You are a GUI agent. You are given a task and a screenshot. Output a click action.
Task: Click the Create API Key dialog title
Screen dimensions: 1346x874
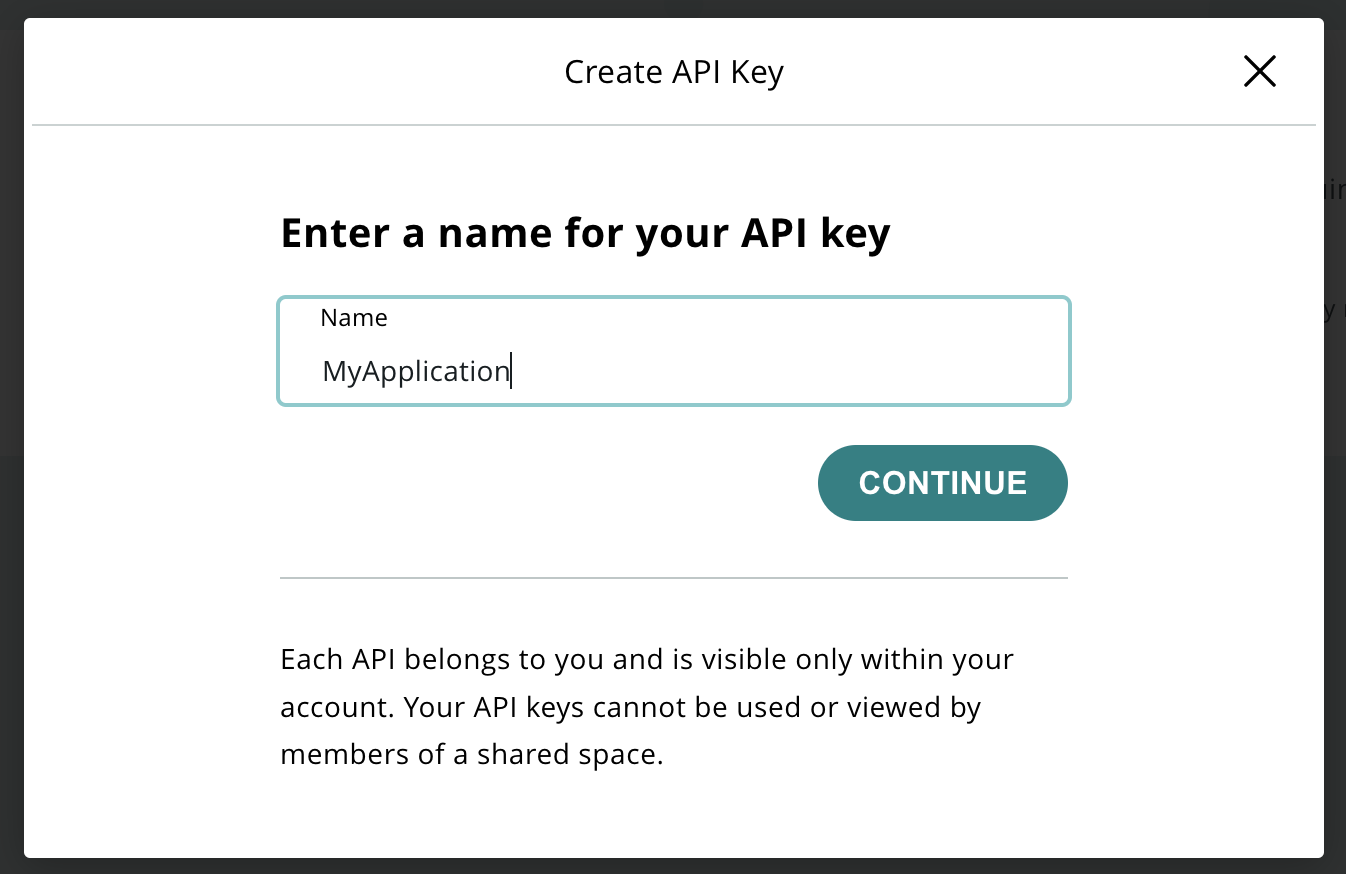click(x=673, y=72)
